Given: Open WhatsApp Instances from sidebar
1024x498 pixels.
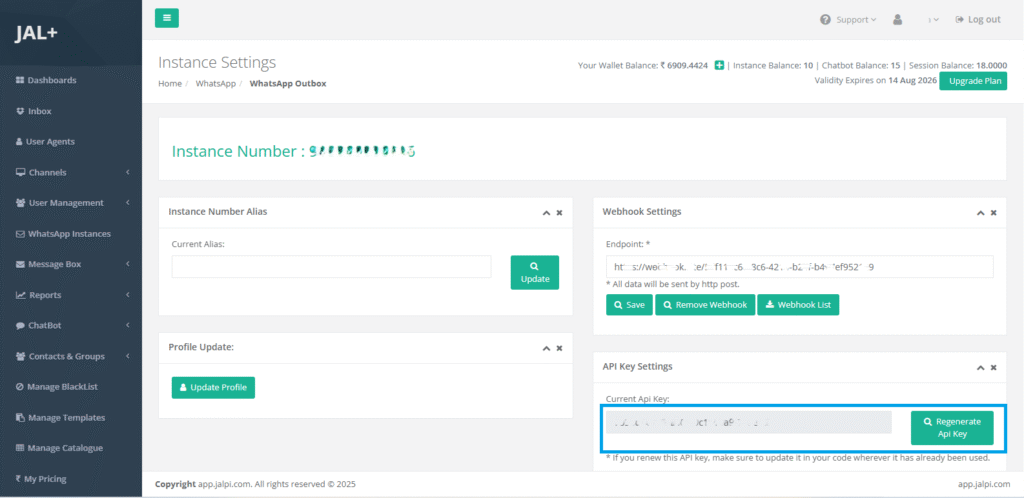Looking at the screenshot, I should tap(69, 234).
